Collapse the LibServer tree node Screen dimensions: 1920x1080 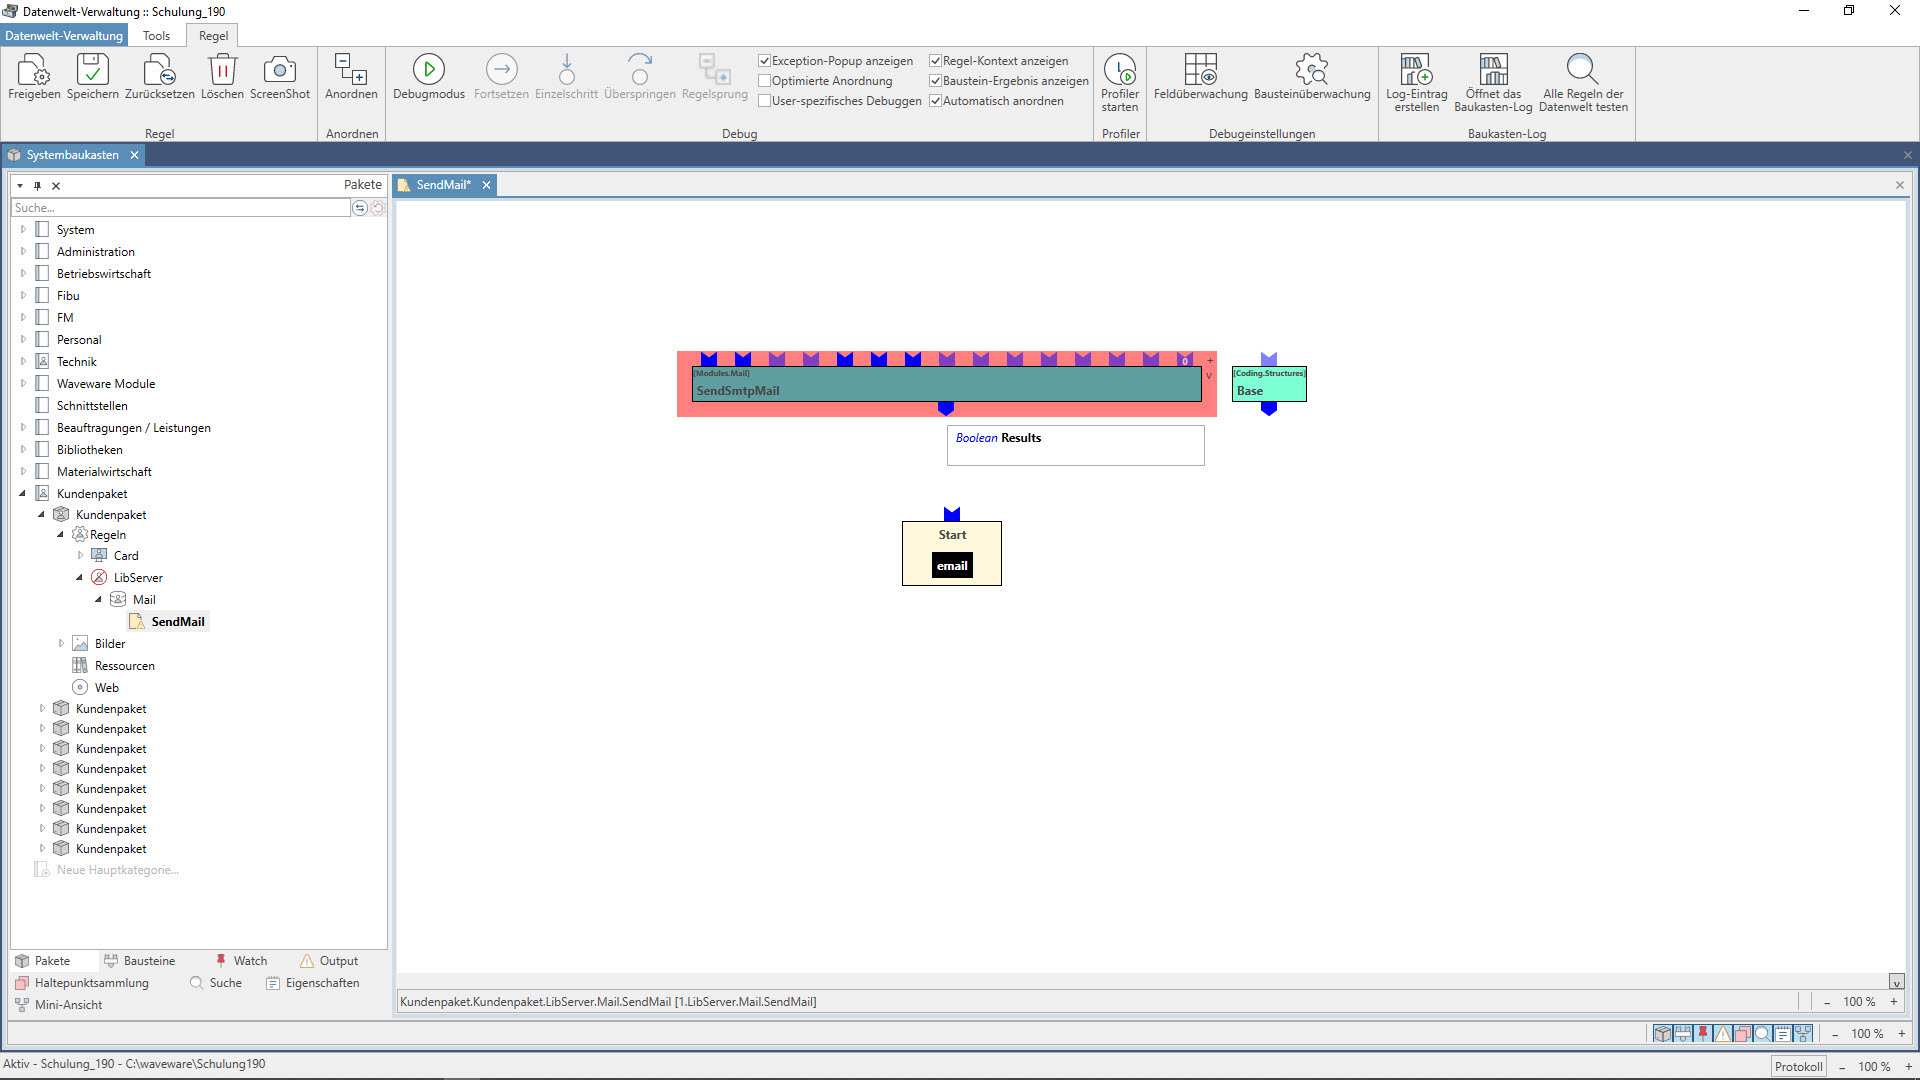(80, 578)
